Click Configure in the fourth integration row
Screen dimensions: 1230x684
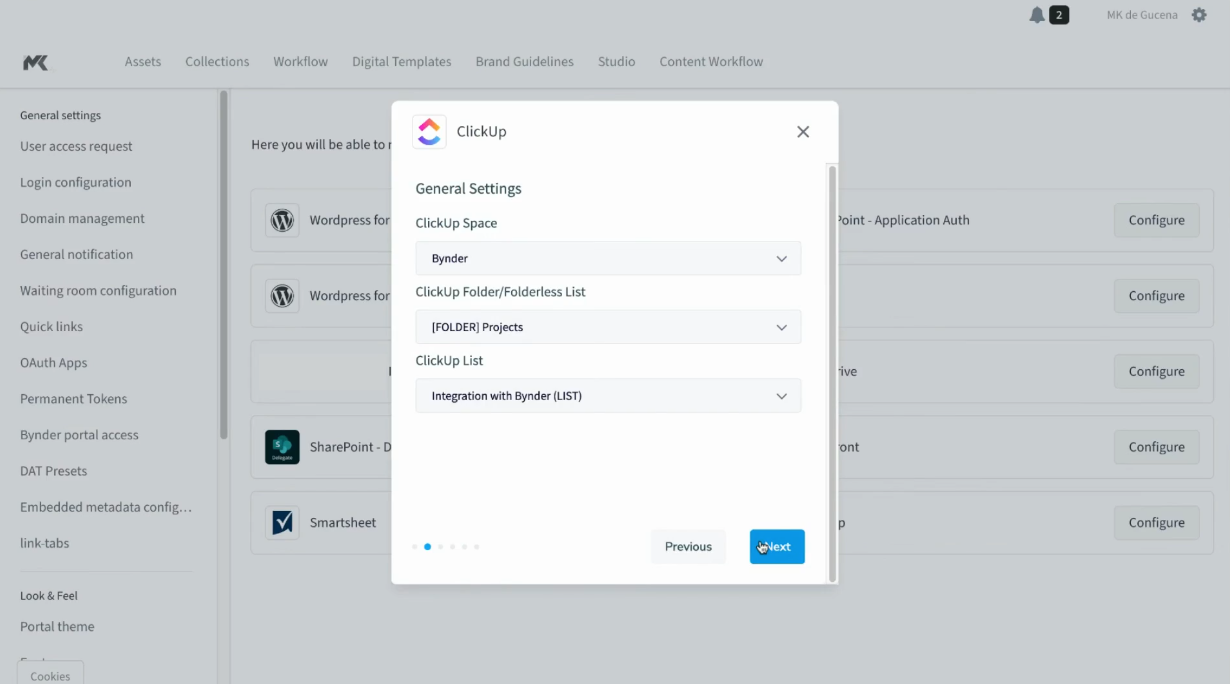(x=1156, y=447)
